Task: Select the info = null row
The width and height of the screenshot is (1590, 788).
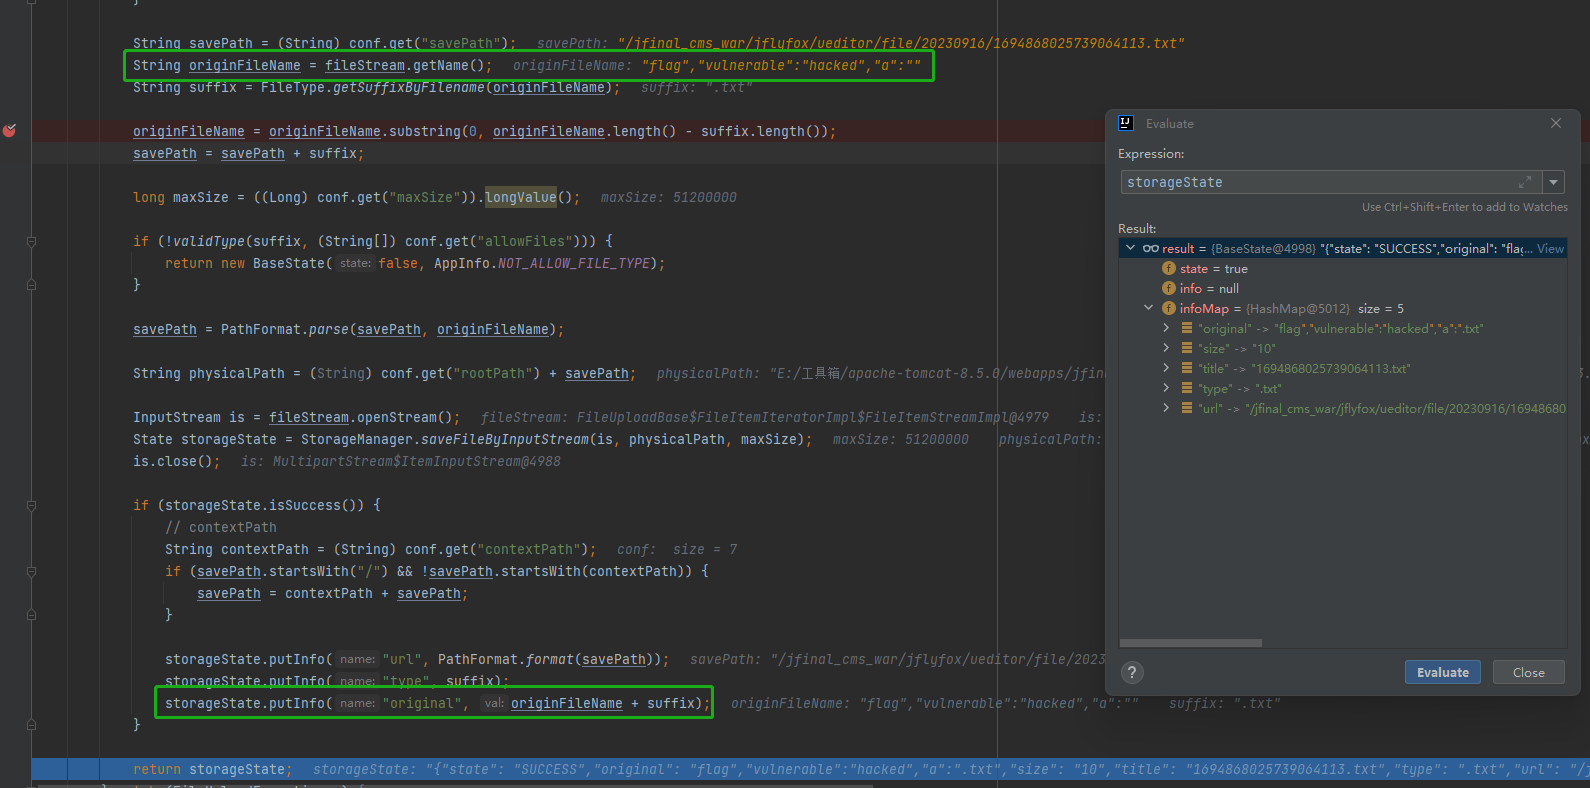Action: (1342, 288)
